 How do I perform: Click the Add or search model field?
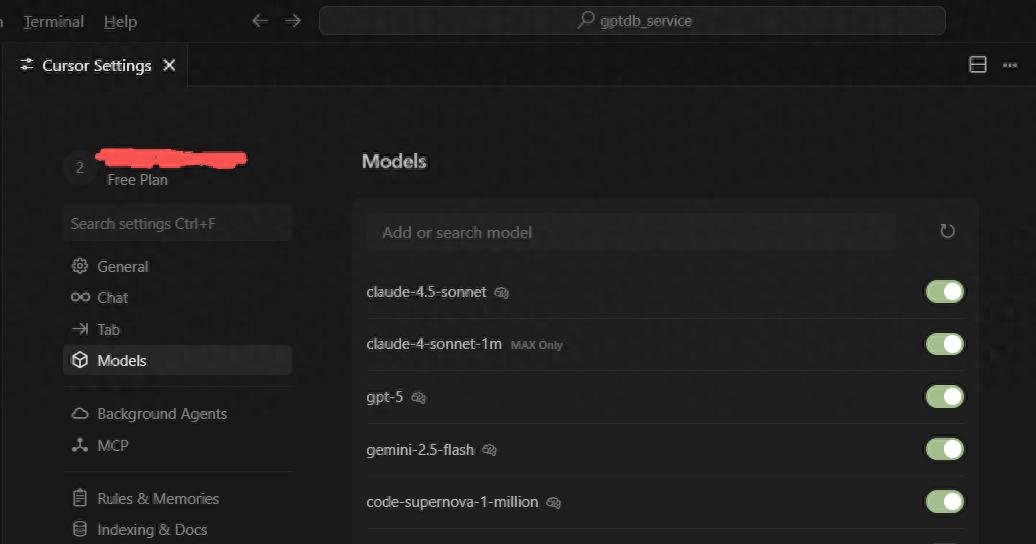[640, 232]
